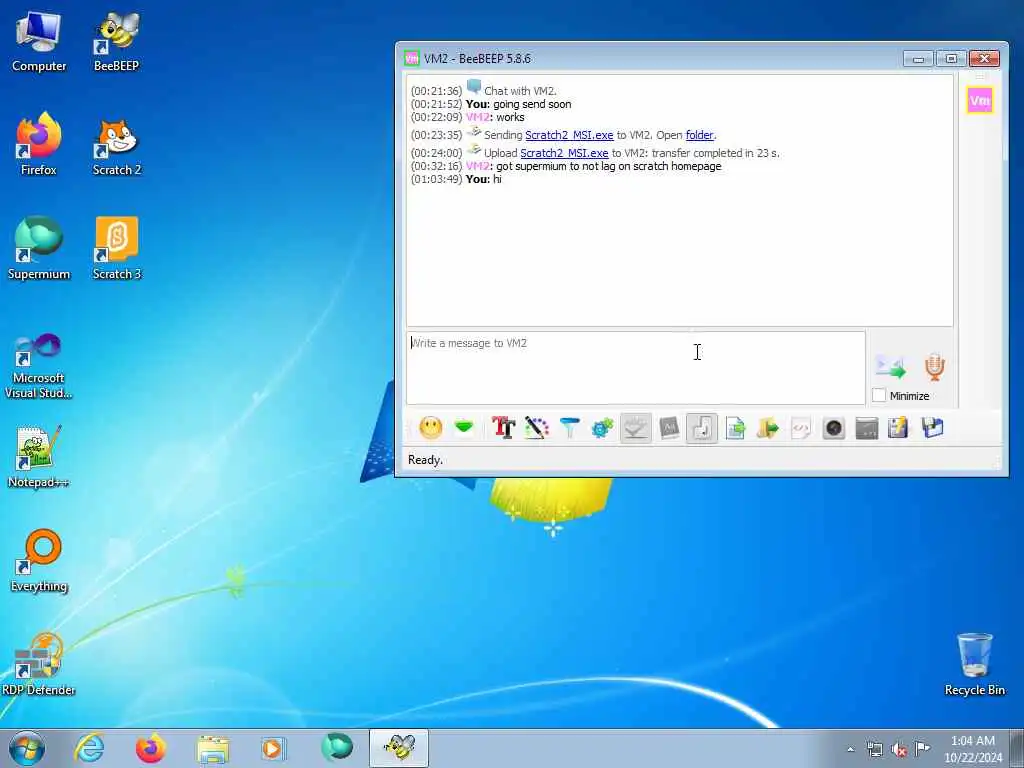Click the "You: hi" chat message

483,179
